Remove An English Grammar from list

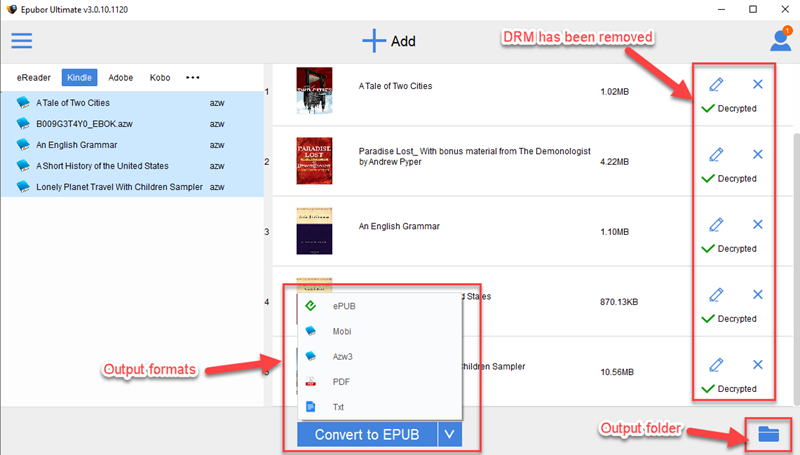758,224
